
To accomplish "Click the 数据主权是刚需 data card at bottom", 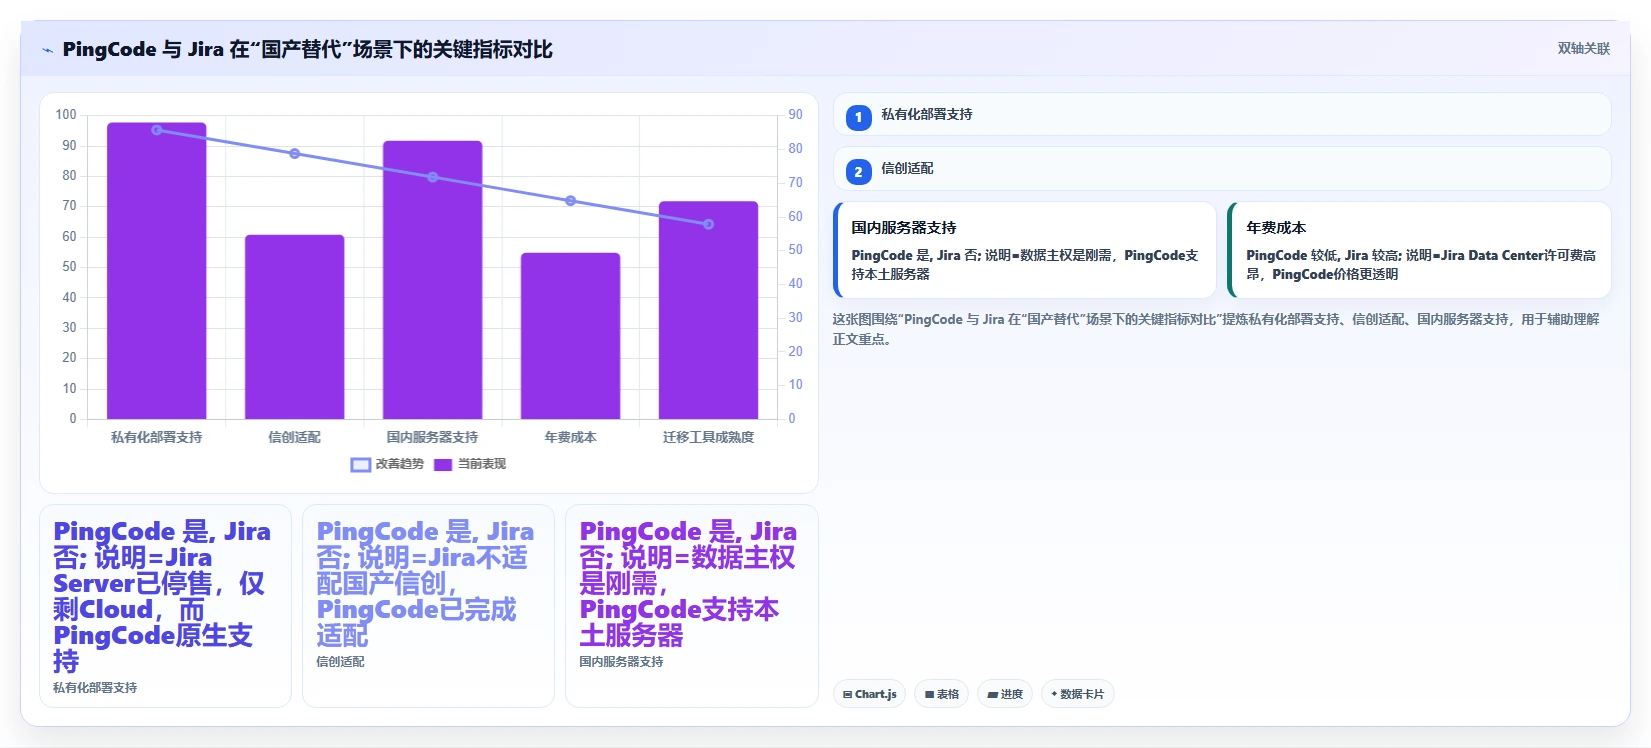I will coord(692,606).
